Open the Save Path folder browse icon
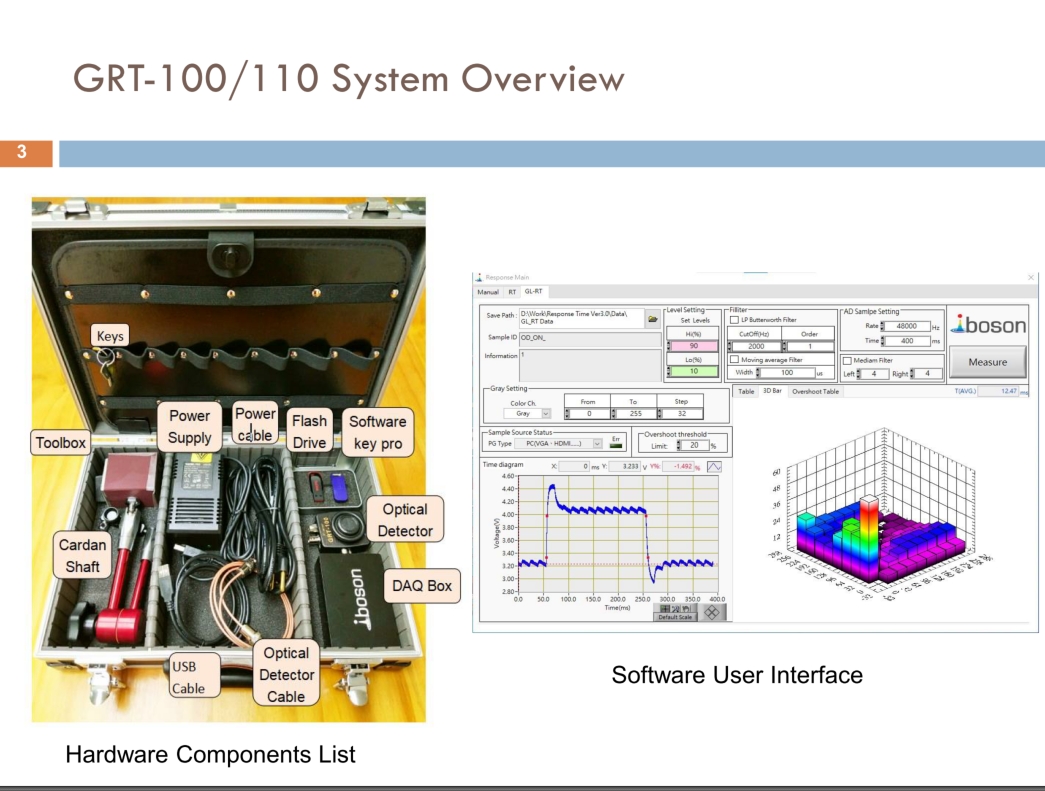 pyautogui.click(x=652, y=319)
